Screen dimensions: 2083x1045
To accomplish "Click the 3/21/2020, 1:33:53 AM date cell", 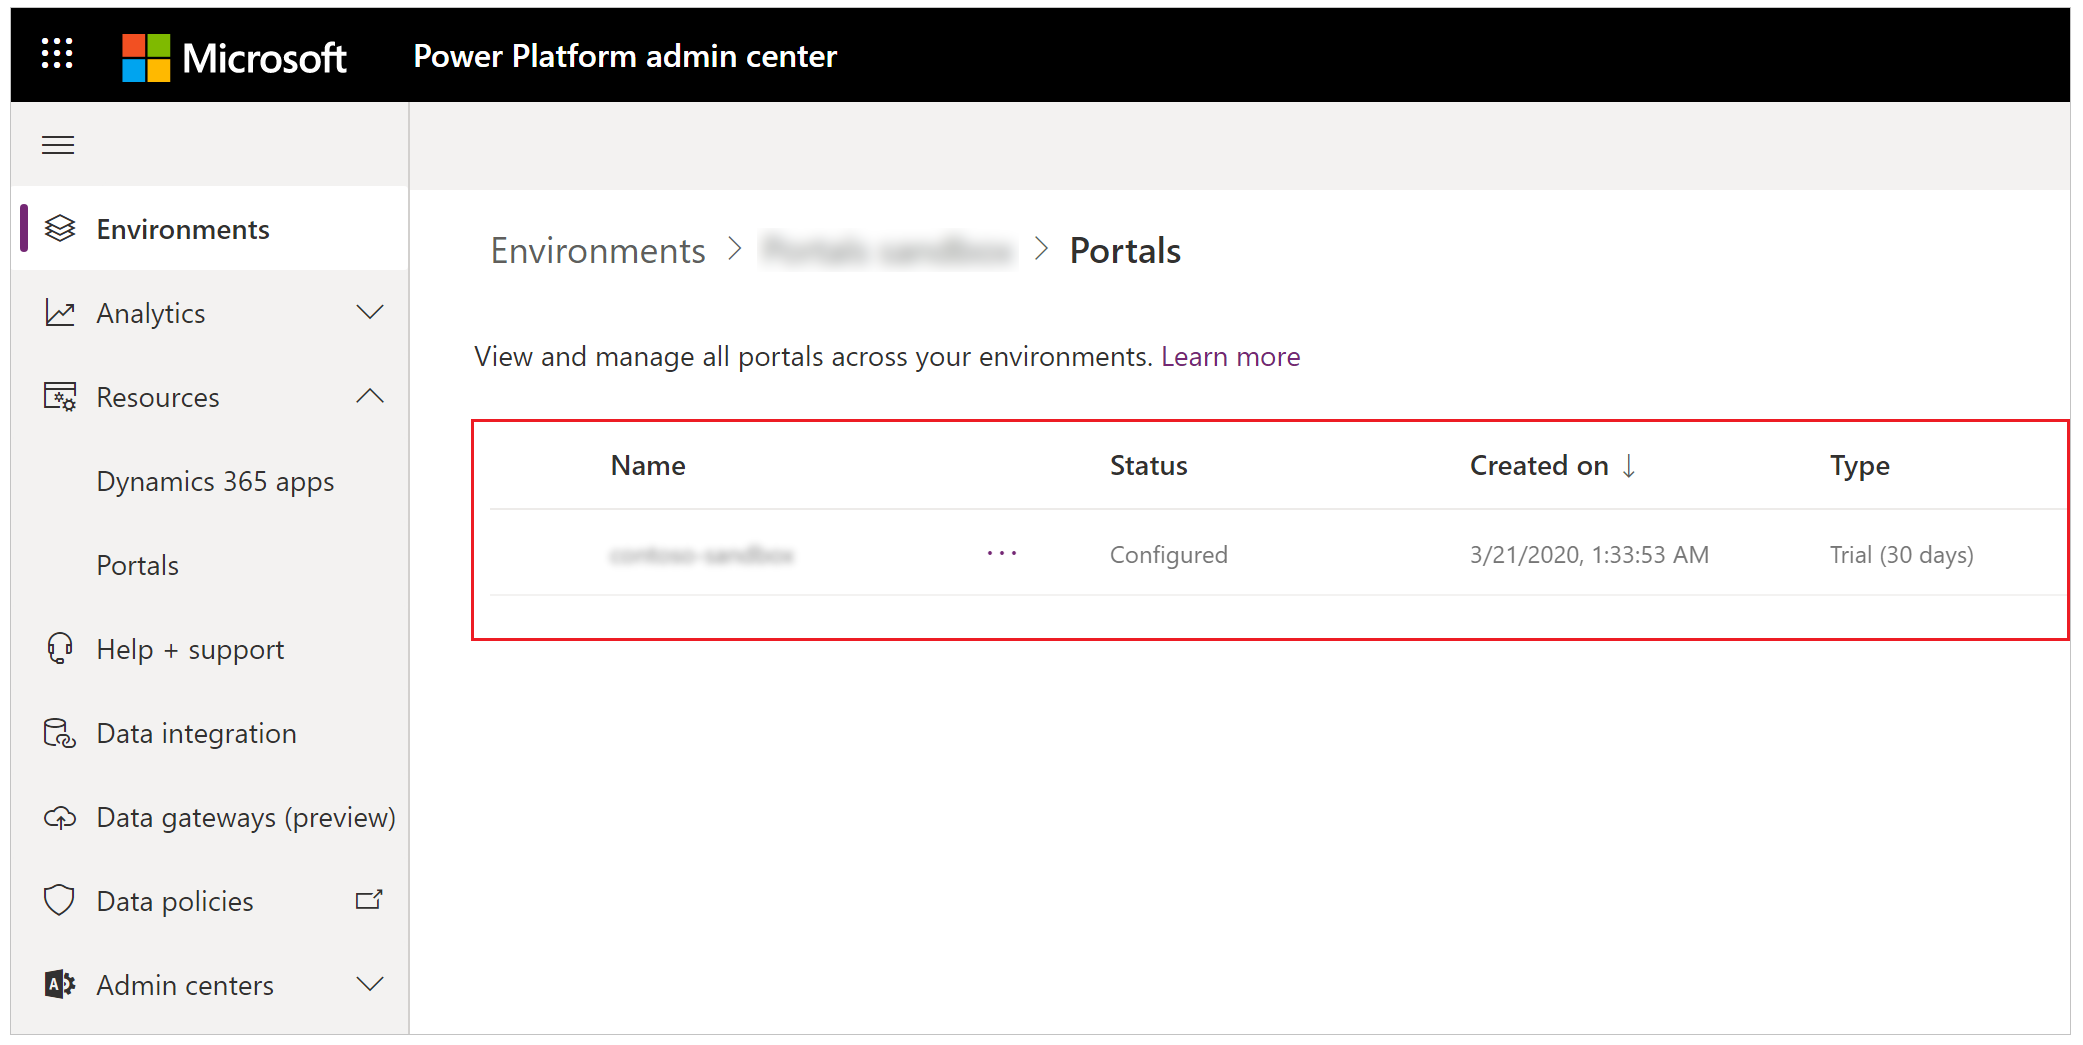I will click(x=1590, y=555).
